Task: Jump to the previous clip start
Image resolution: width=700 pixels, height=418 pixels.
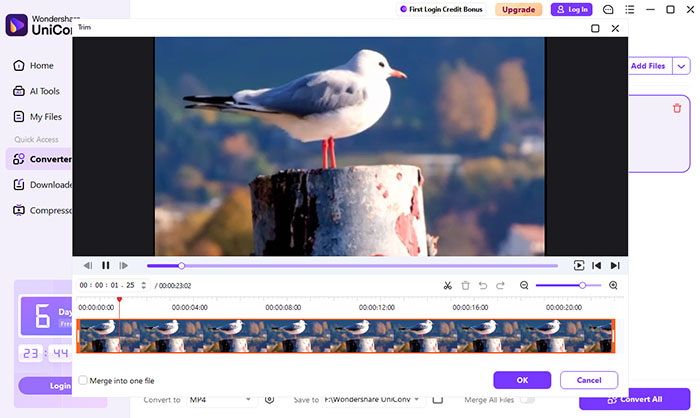Action: [x=596, y=265]
